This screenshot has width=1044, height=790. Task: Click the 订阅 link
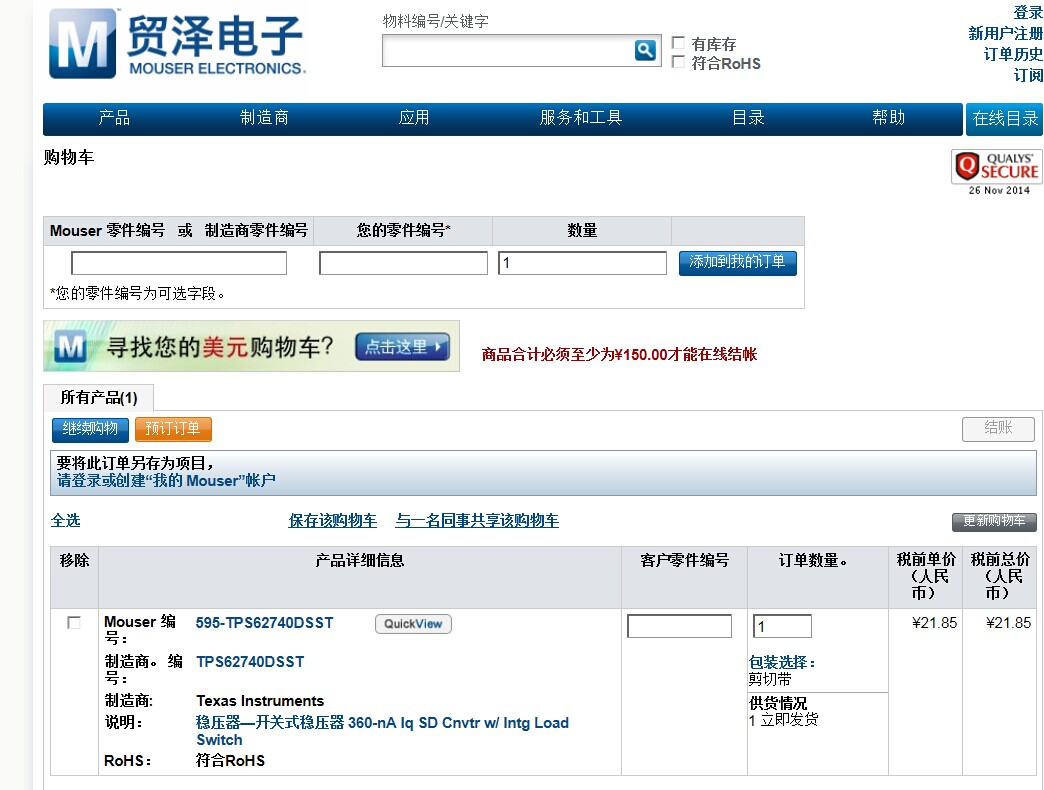click(x=1028, y=75)
